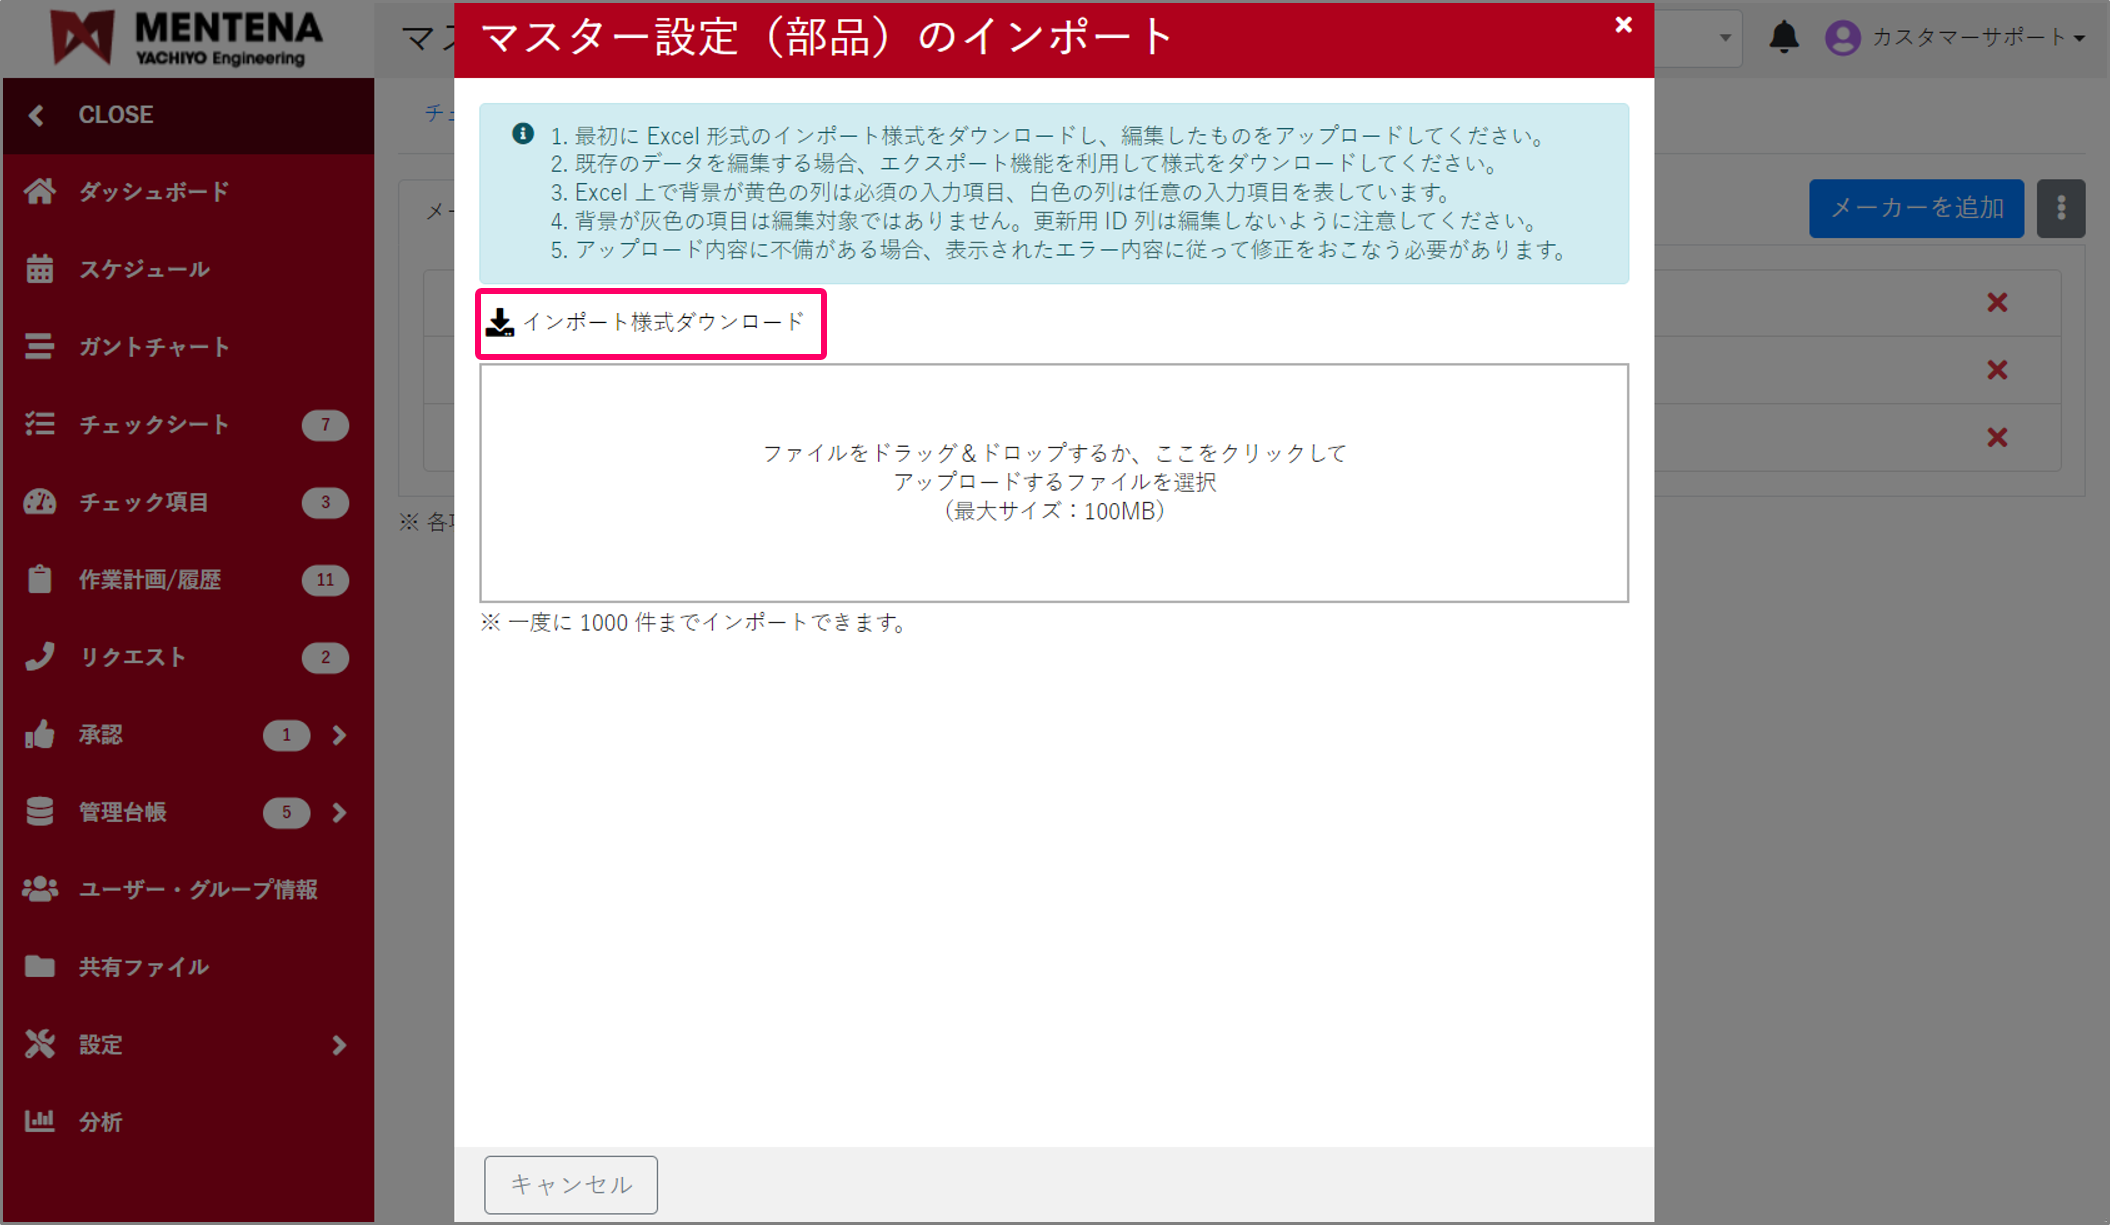This screenshot has height=1226, width=2110.
Task: Open the チェックシート section
Action: coord(153,424)
